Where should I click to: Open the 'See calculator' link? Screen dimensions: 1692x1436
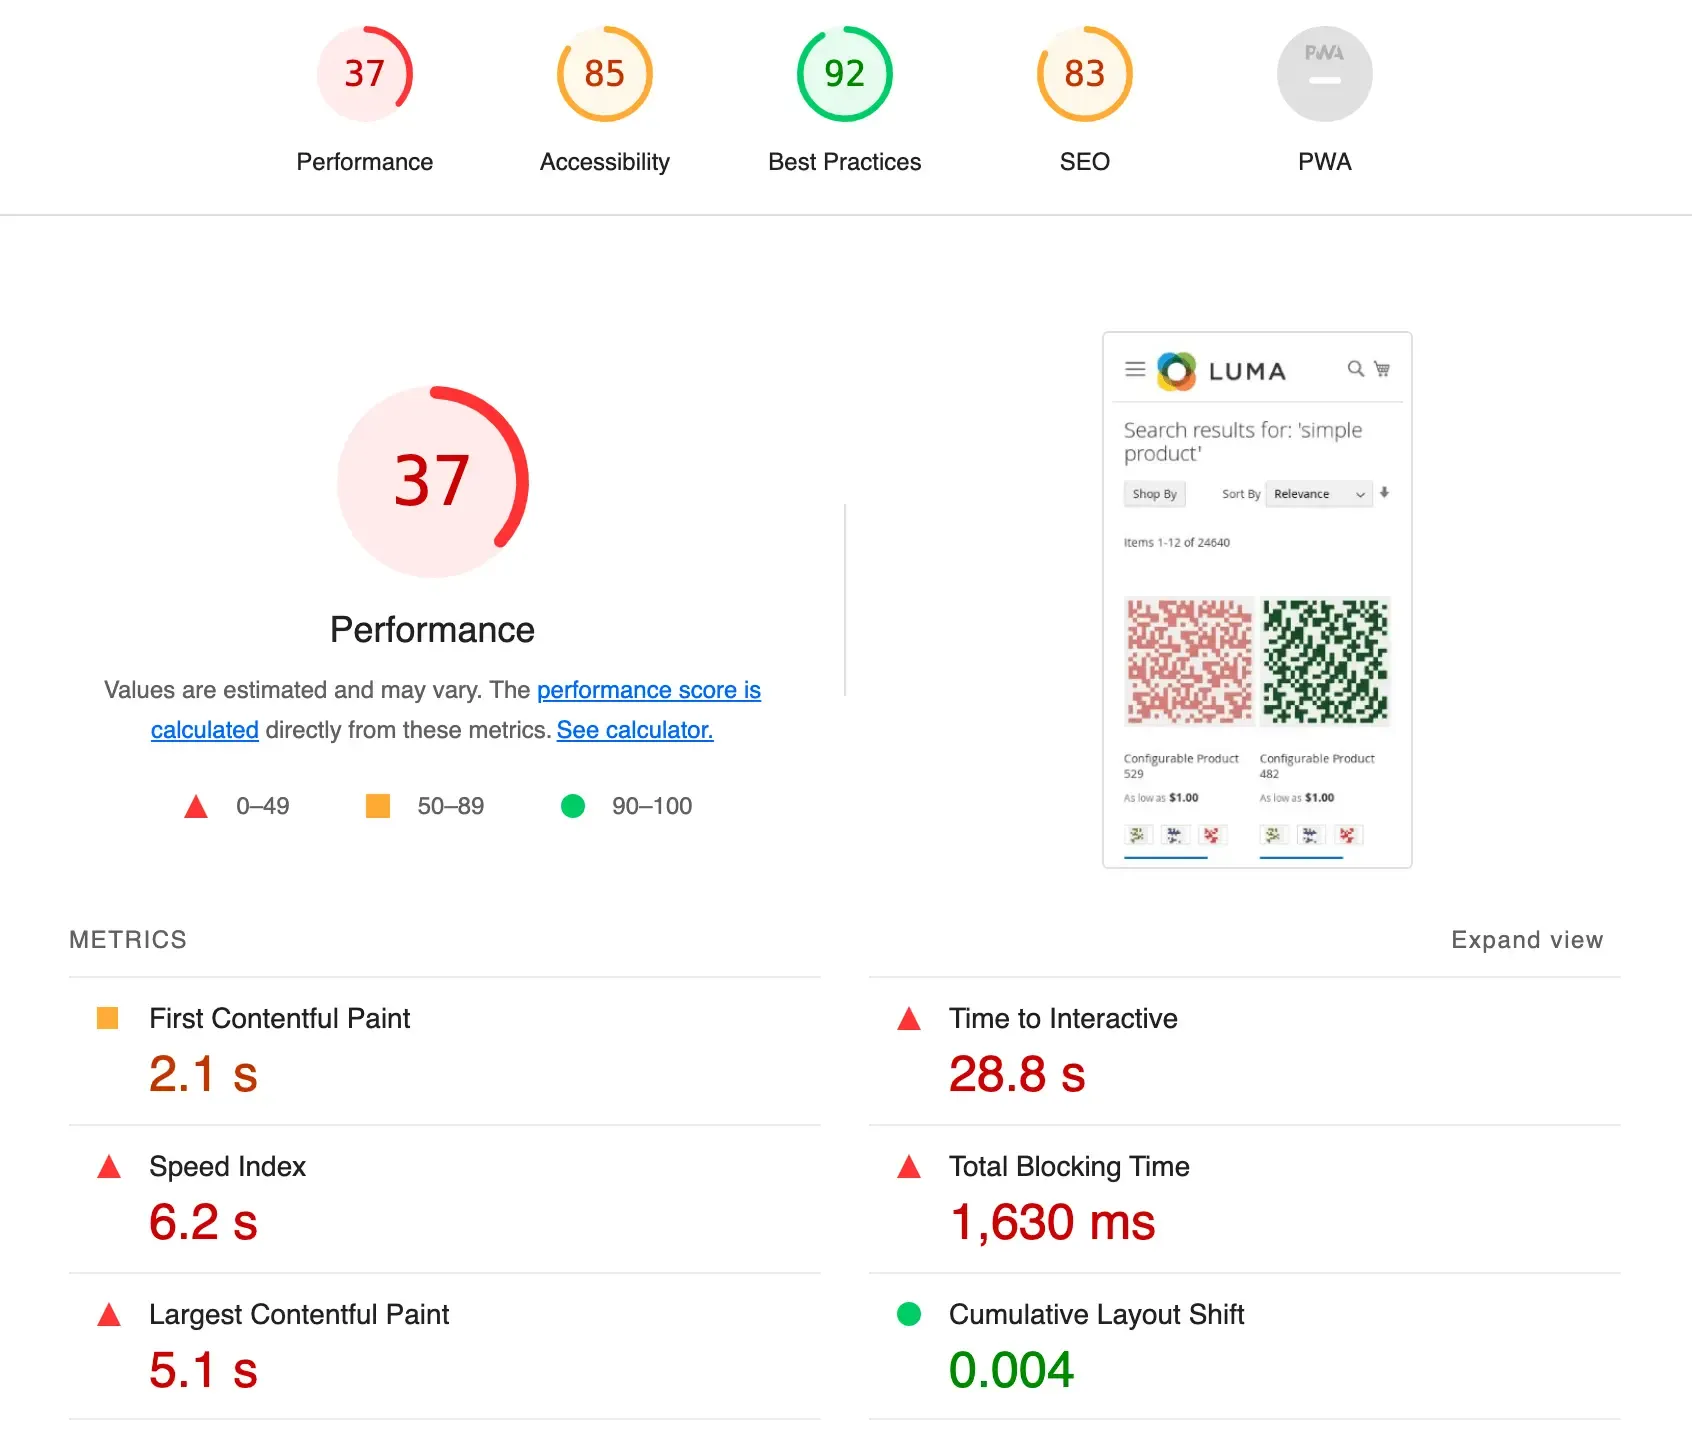click(634, 730)
